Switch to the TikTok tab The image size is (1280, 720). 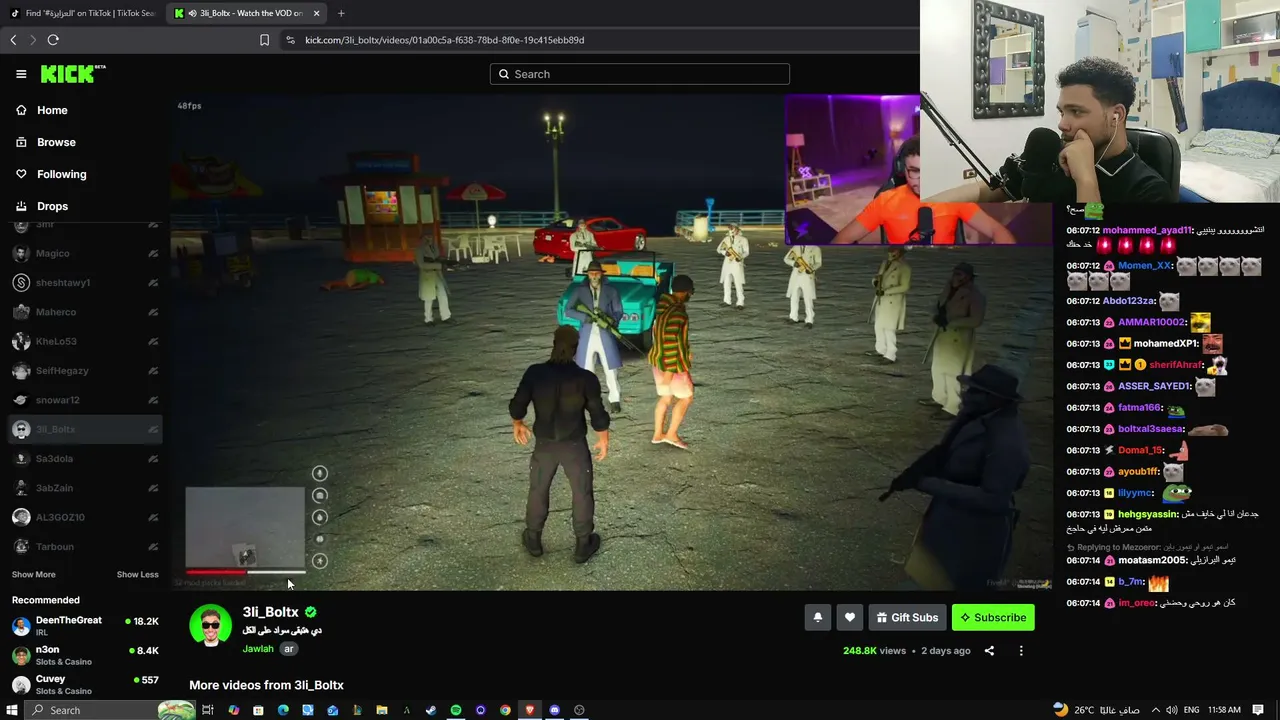(x=82, y=13)
